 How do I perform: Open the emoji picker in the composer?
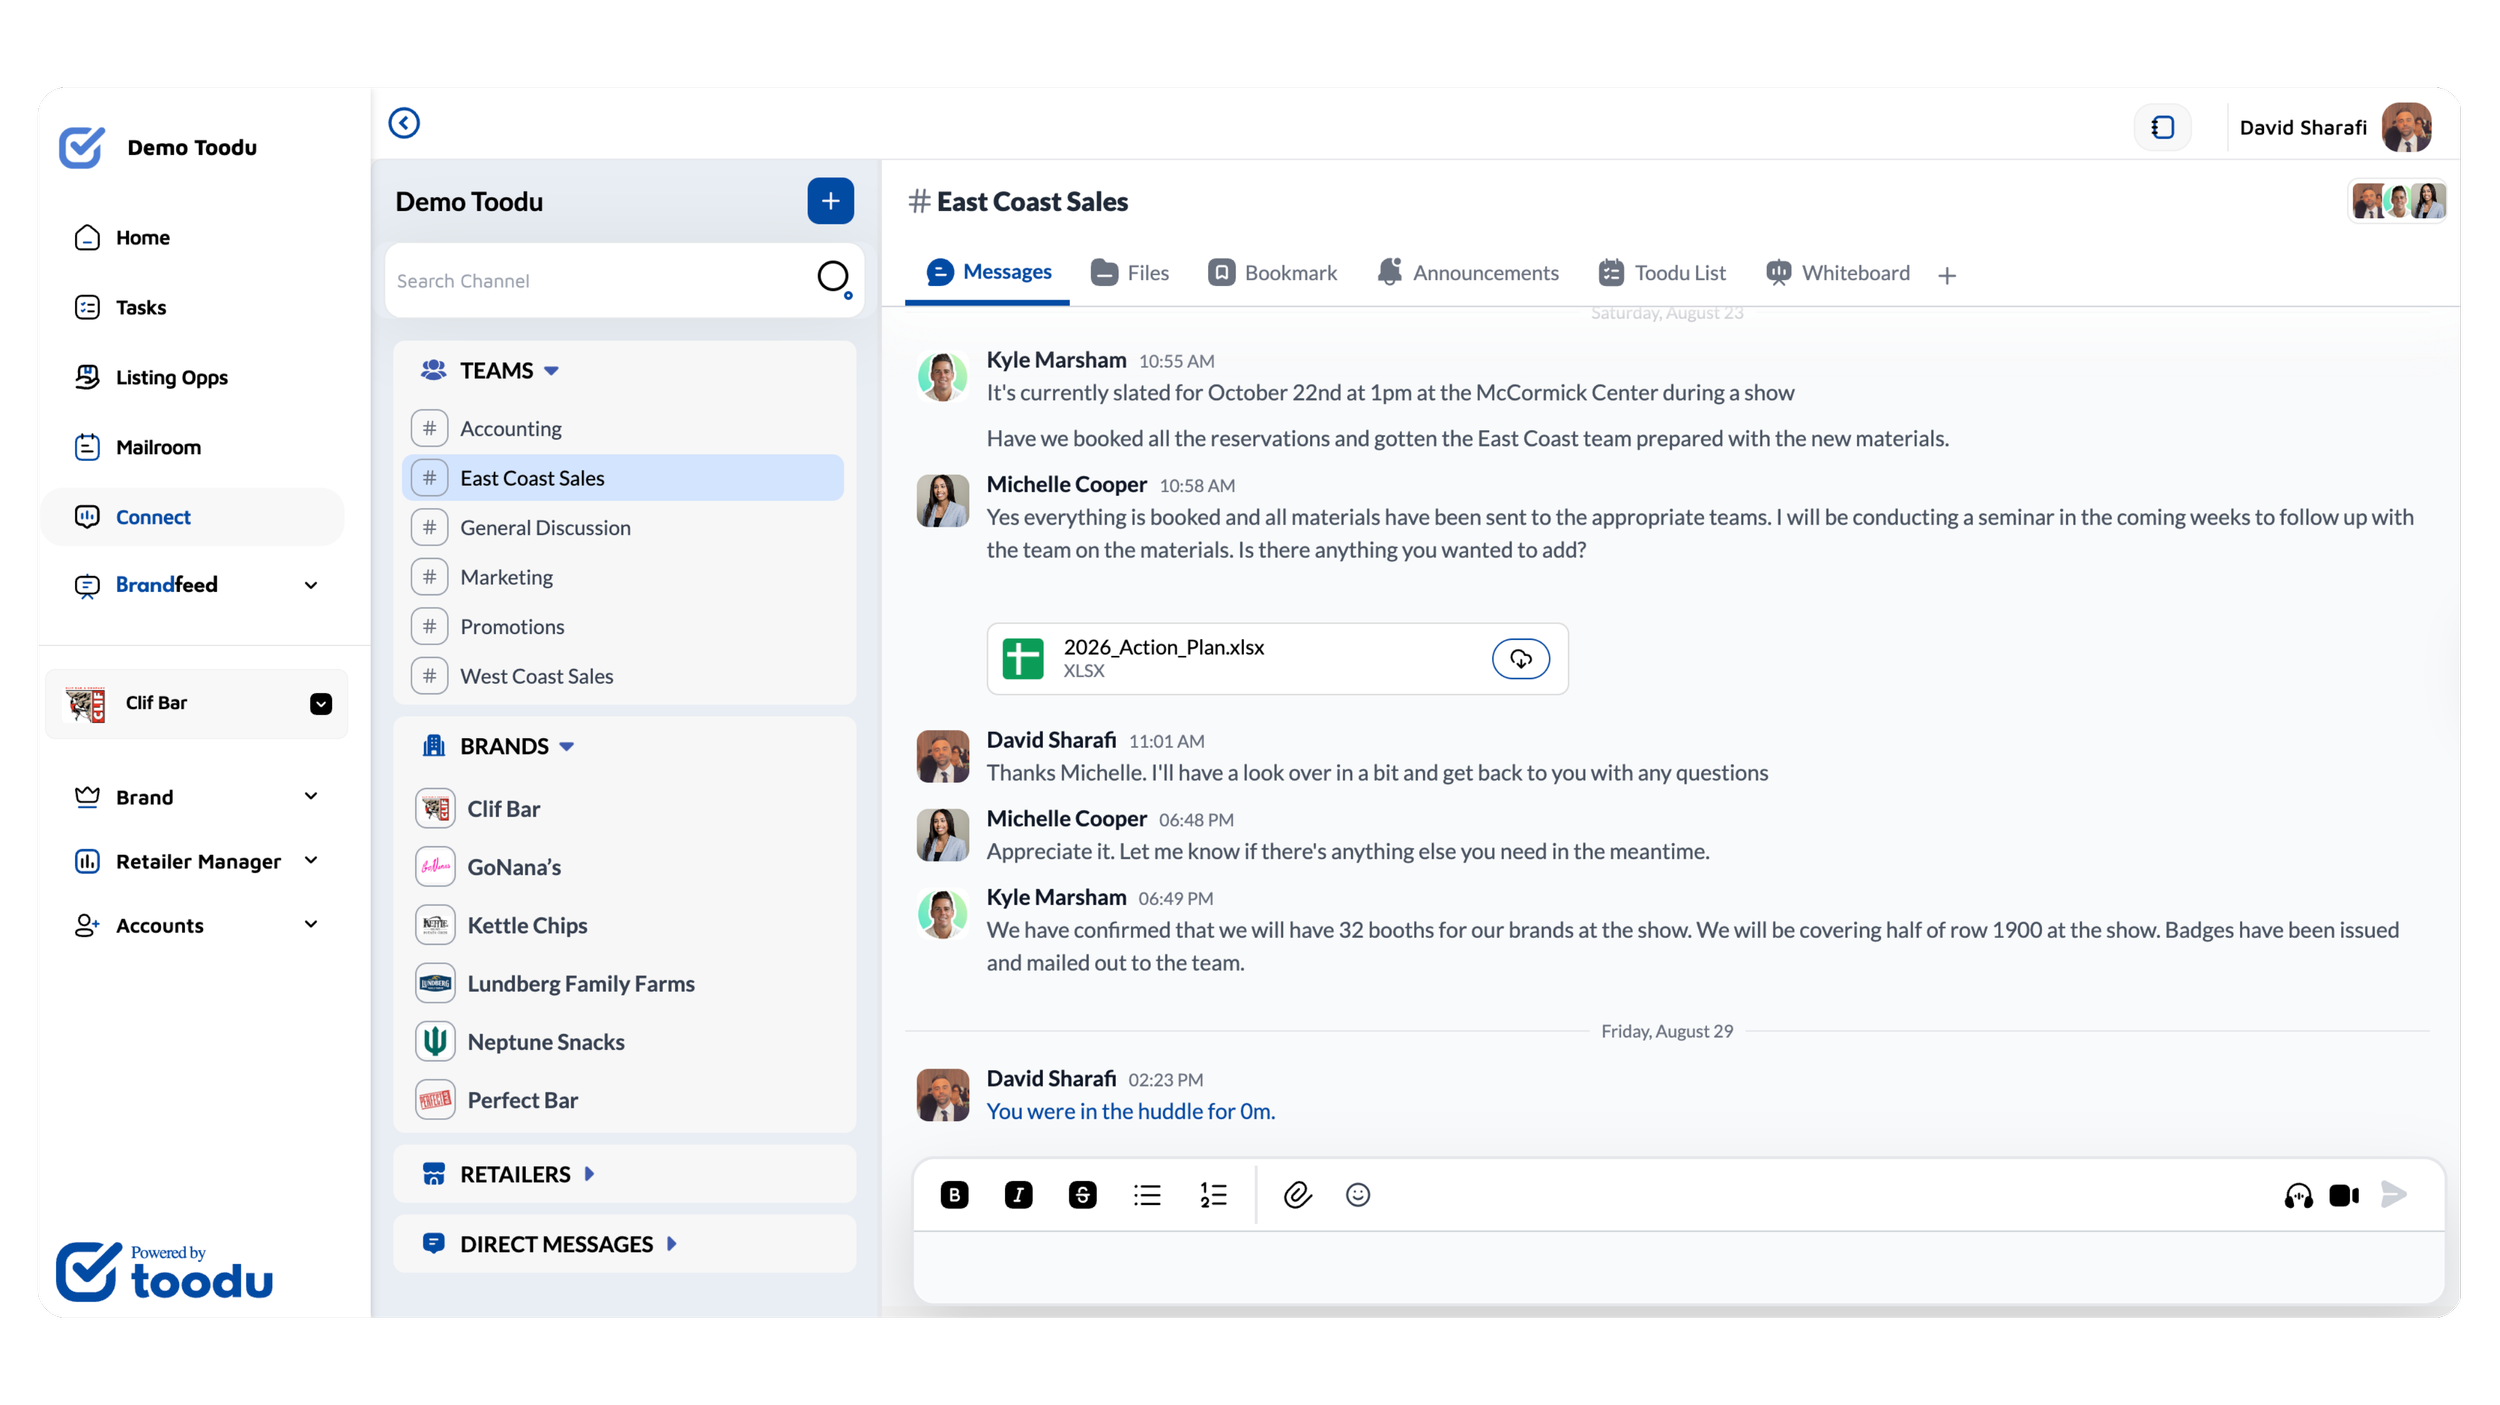tap(1358, 1194)
